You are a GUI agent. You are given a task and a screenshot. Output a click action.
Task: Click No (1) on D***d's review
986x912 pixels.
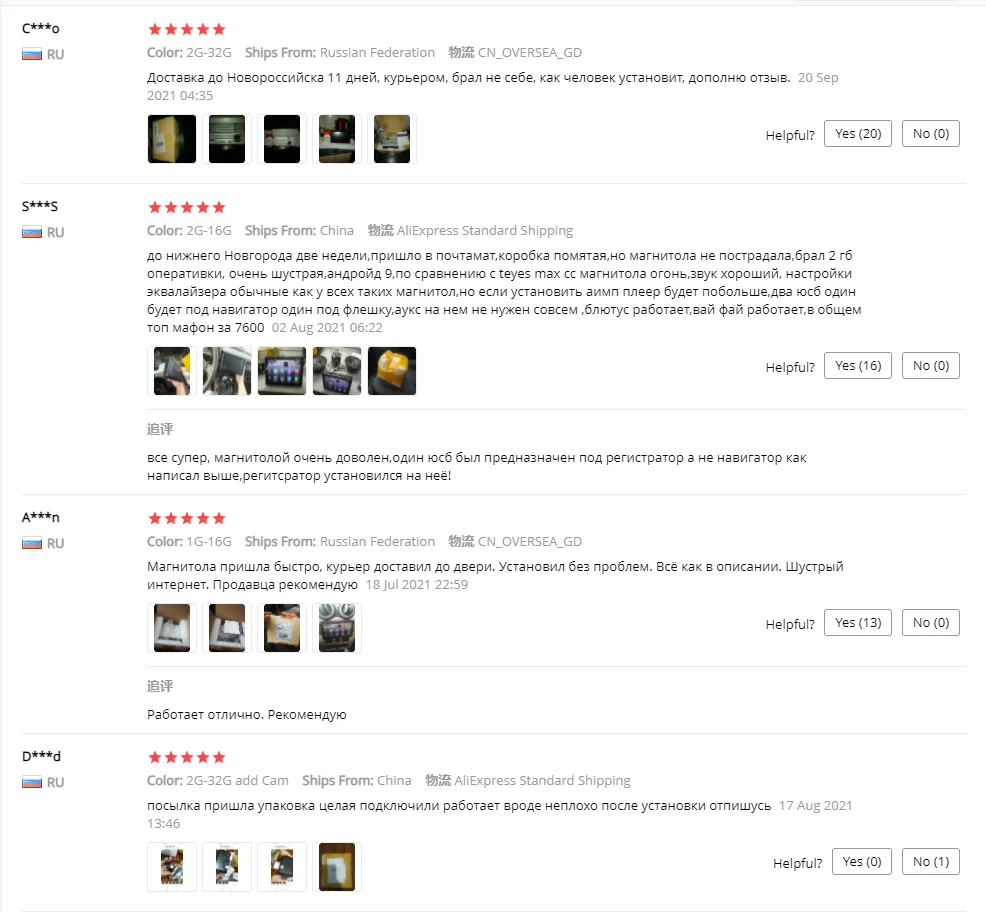tap(931, 862)
